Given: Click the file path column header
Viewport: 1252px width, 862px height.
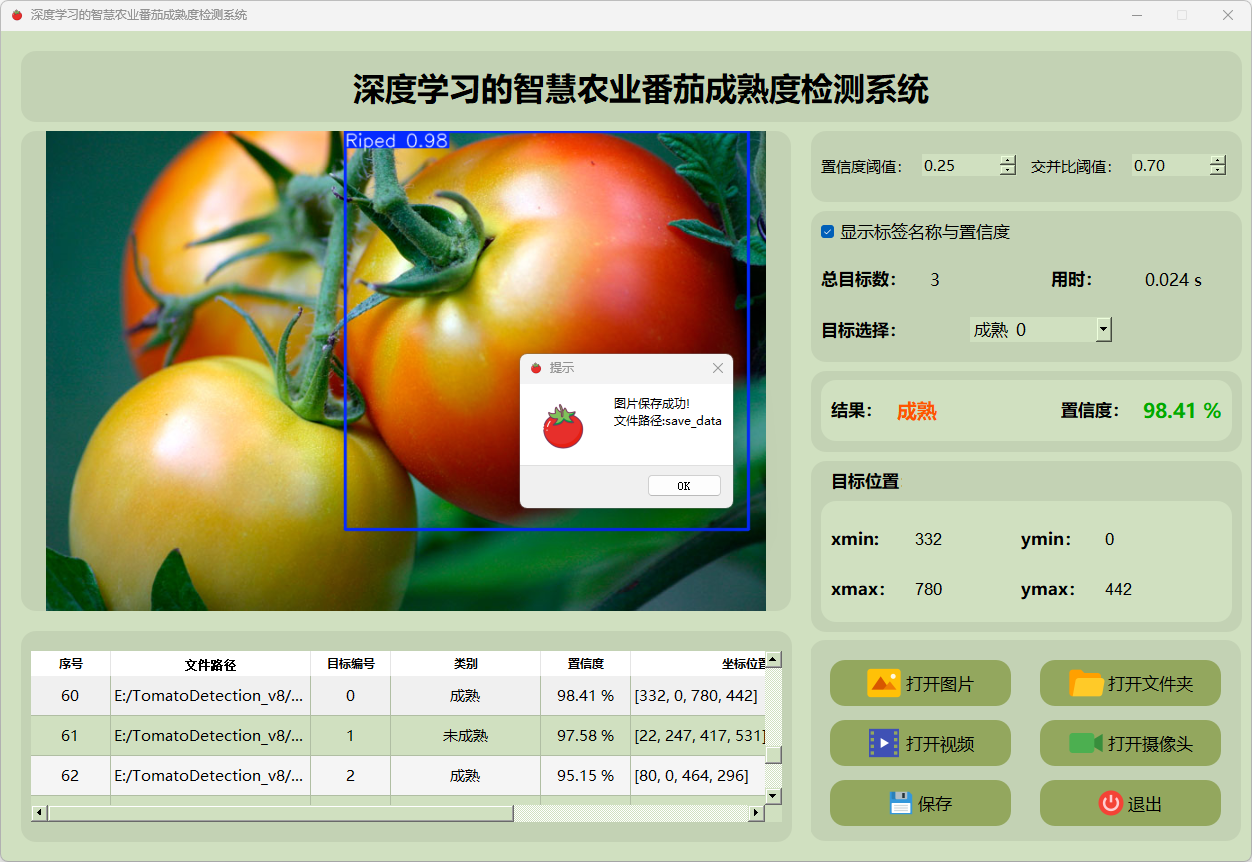Looking at the screenshot, I should [x=210, y=664].
